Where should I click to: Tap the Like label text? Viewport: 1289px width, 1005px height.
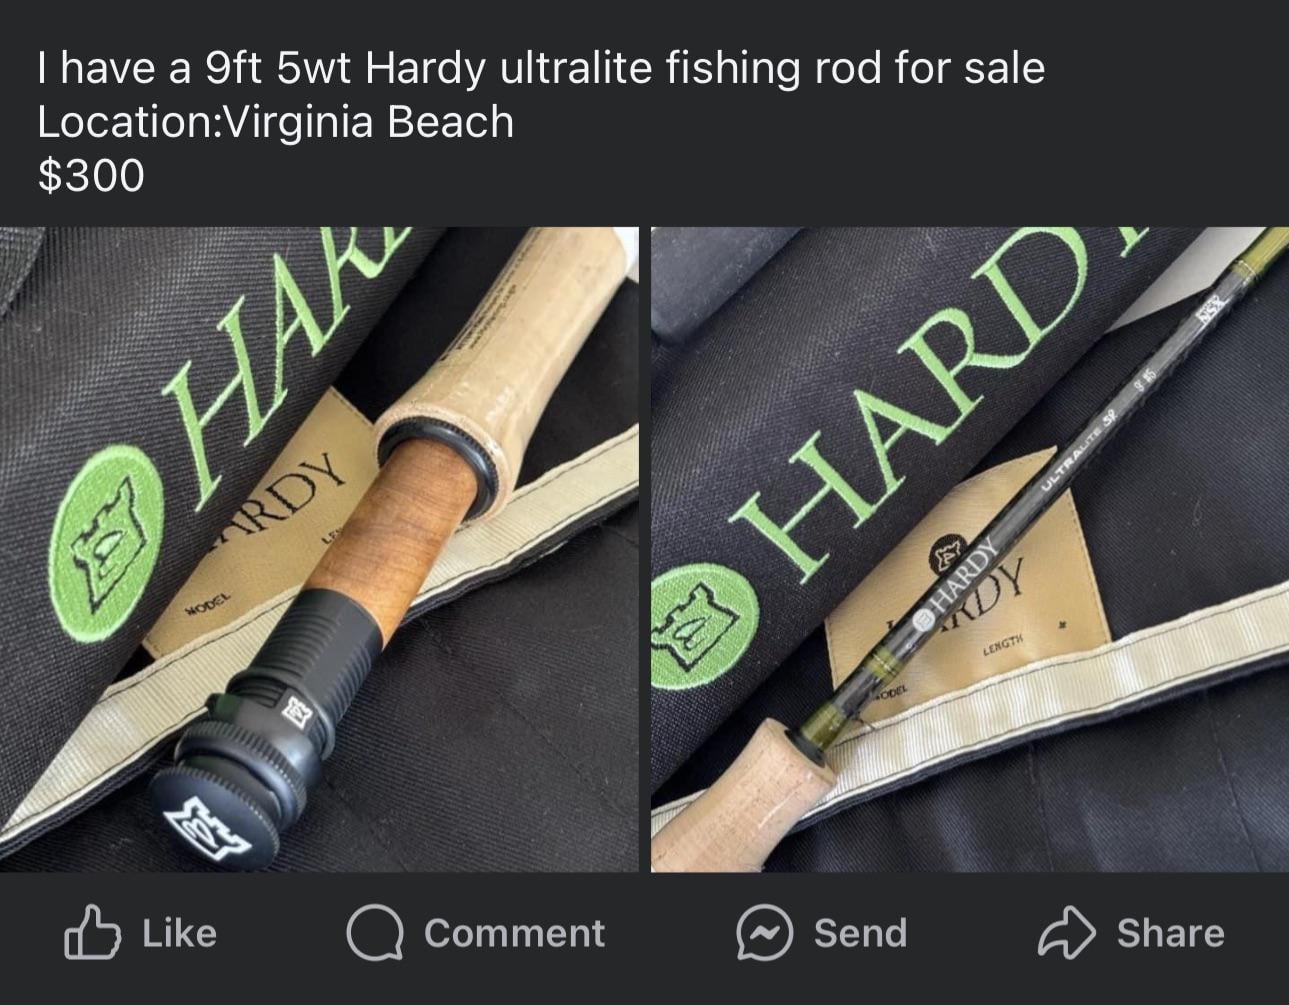coord(179,933)
